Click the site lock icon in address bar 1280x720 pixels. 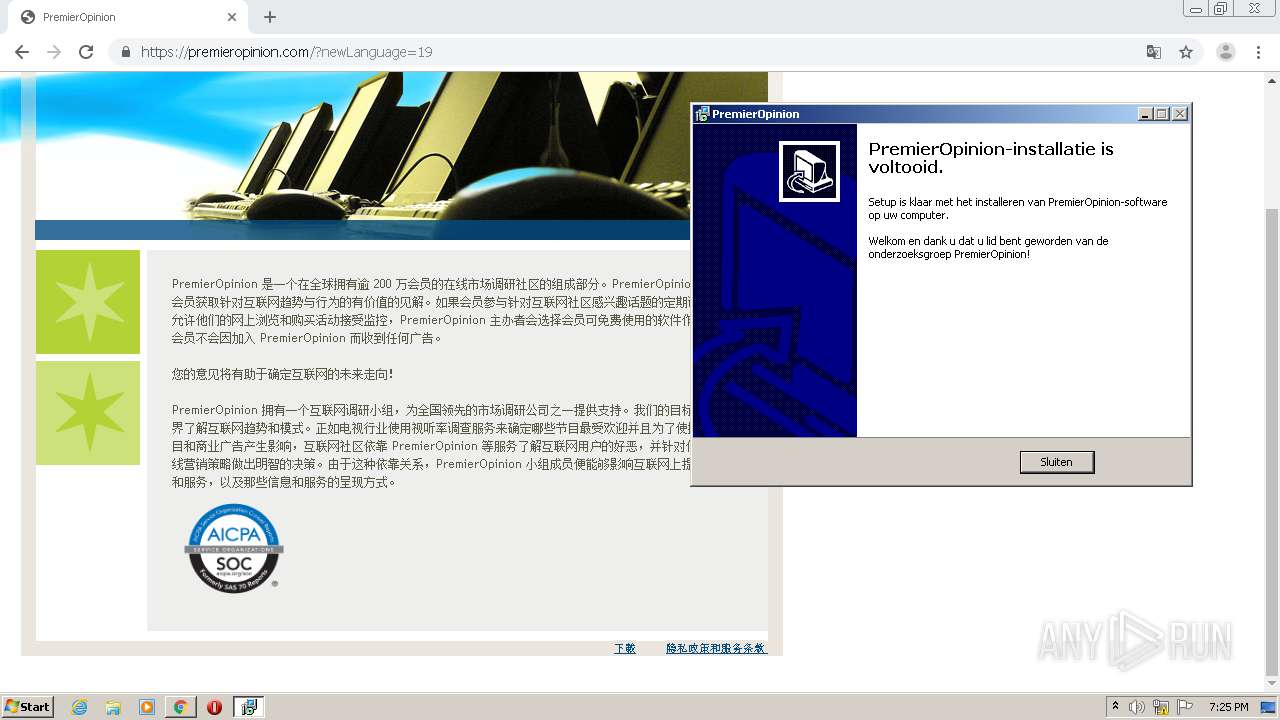click(x=126, y=52)
